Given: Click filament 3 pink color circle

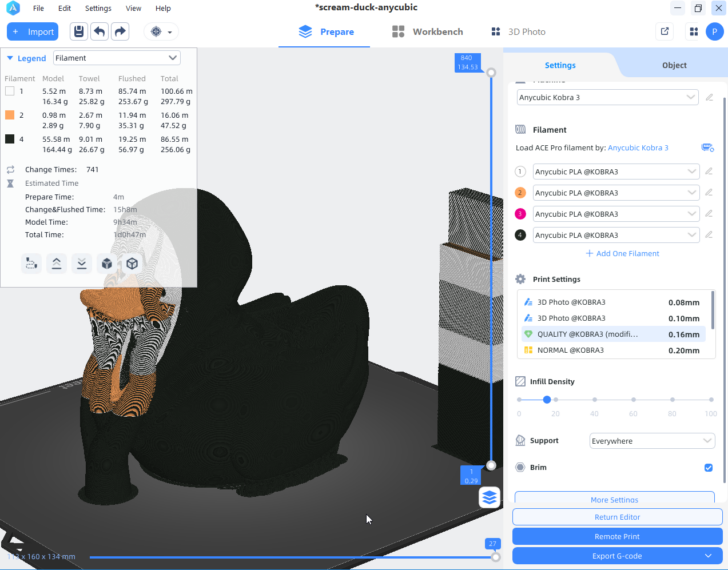Looking at the screenshot, I should pos(520,214).
